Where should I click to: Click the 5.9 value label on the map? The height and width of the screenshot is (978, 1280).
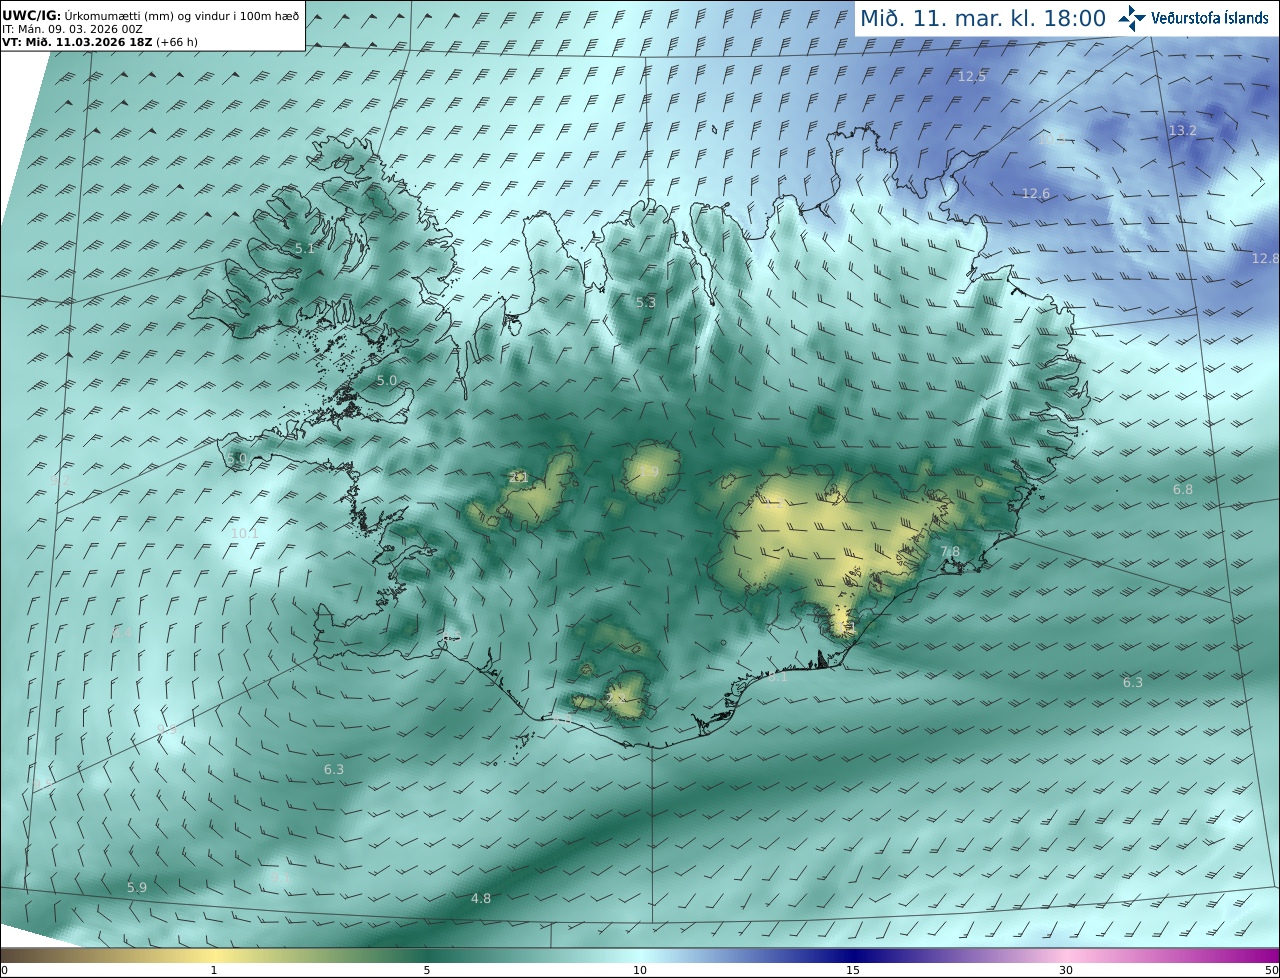(x=137, y=887)
